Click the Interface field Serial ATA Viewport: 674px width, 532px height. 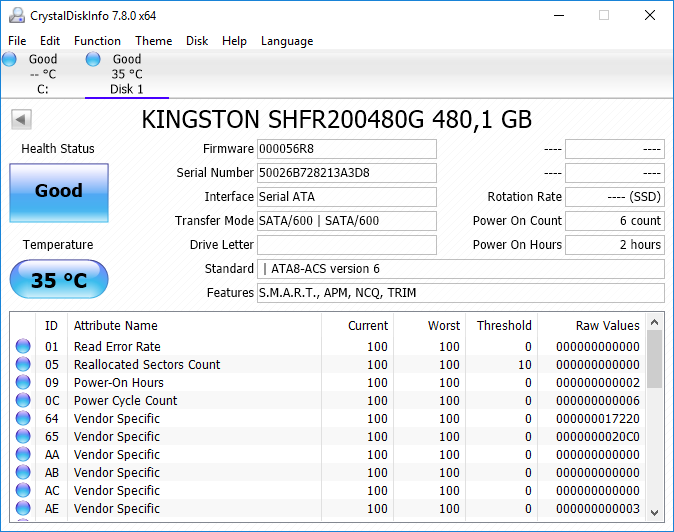coord(347,197)
